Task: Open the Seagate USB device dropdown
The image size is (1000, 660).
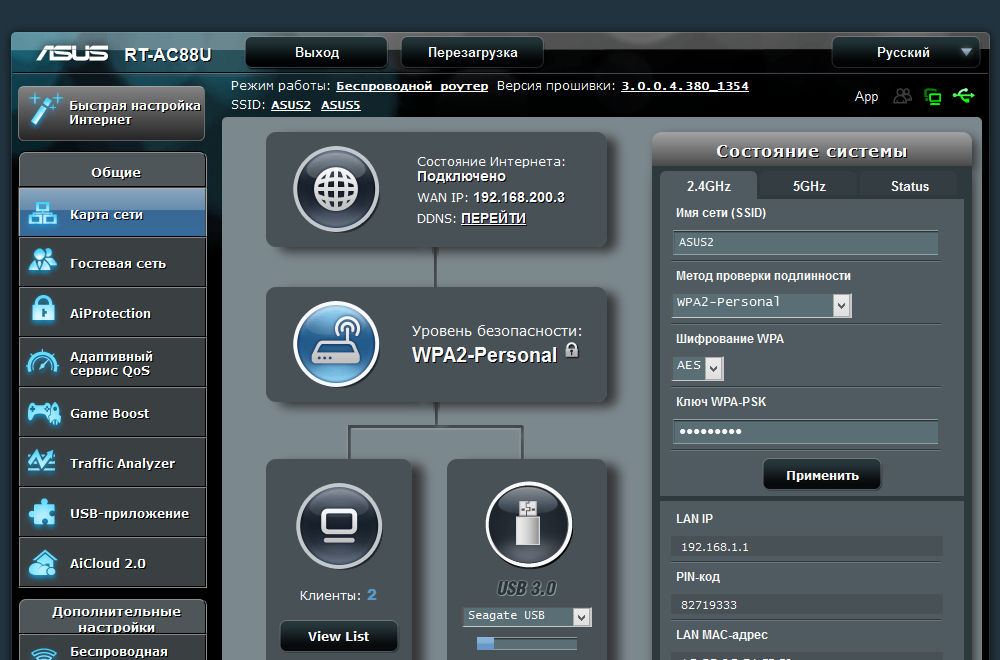Action: tap(527, 616)
